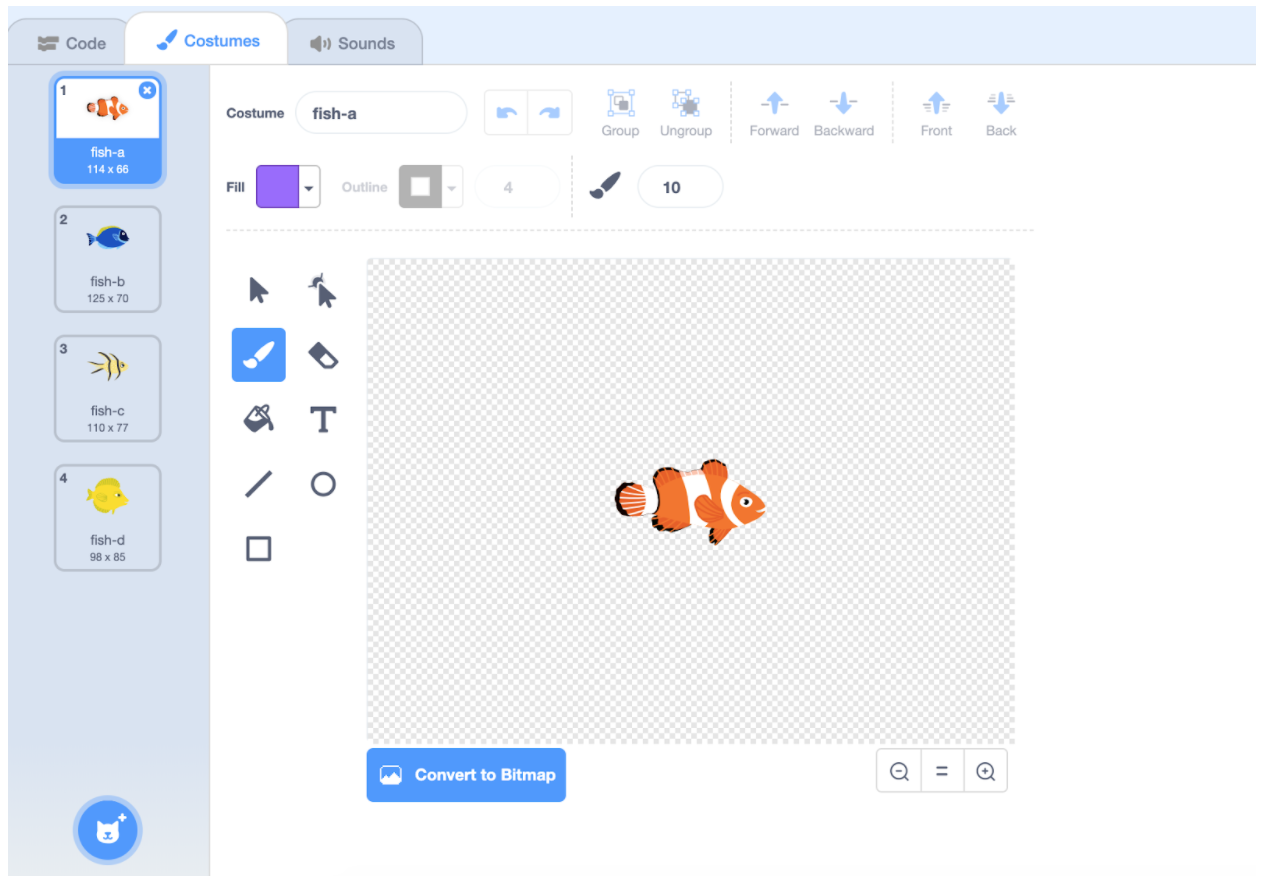
Task: Open the Costumes tab
Action: (x=207, y=41)
